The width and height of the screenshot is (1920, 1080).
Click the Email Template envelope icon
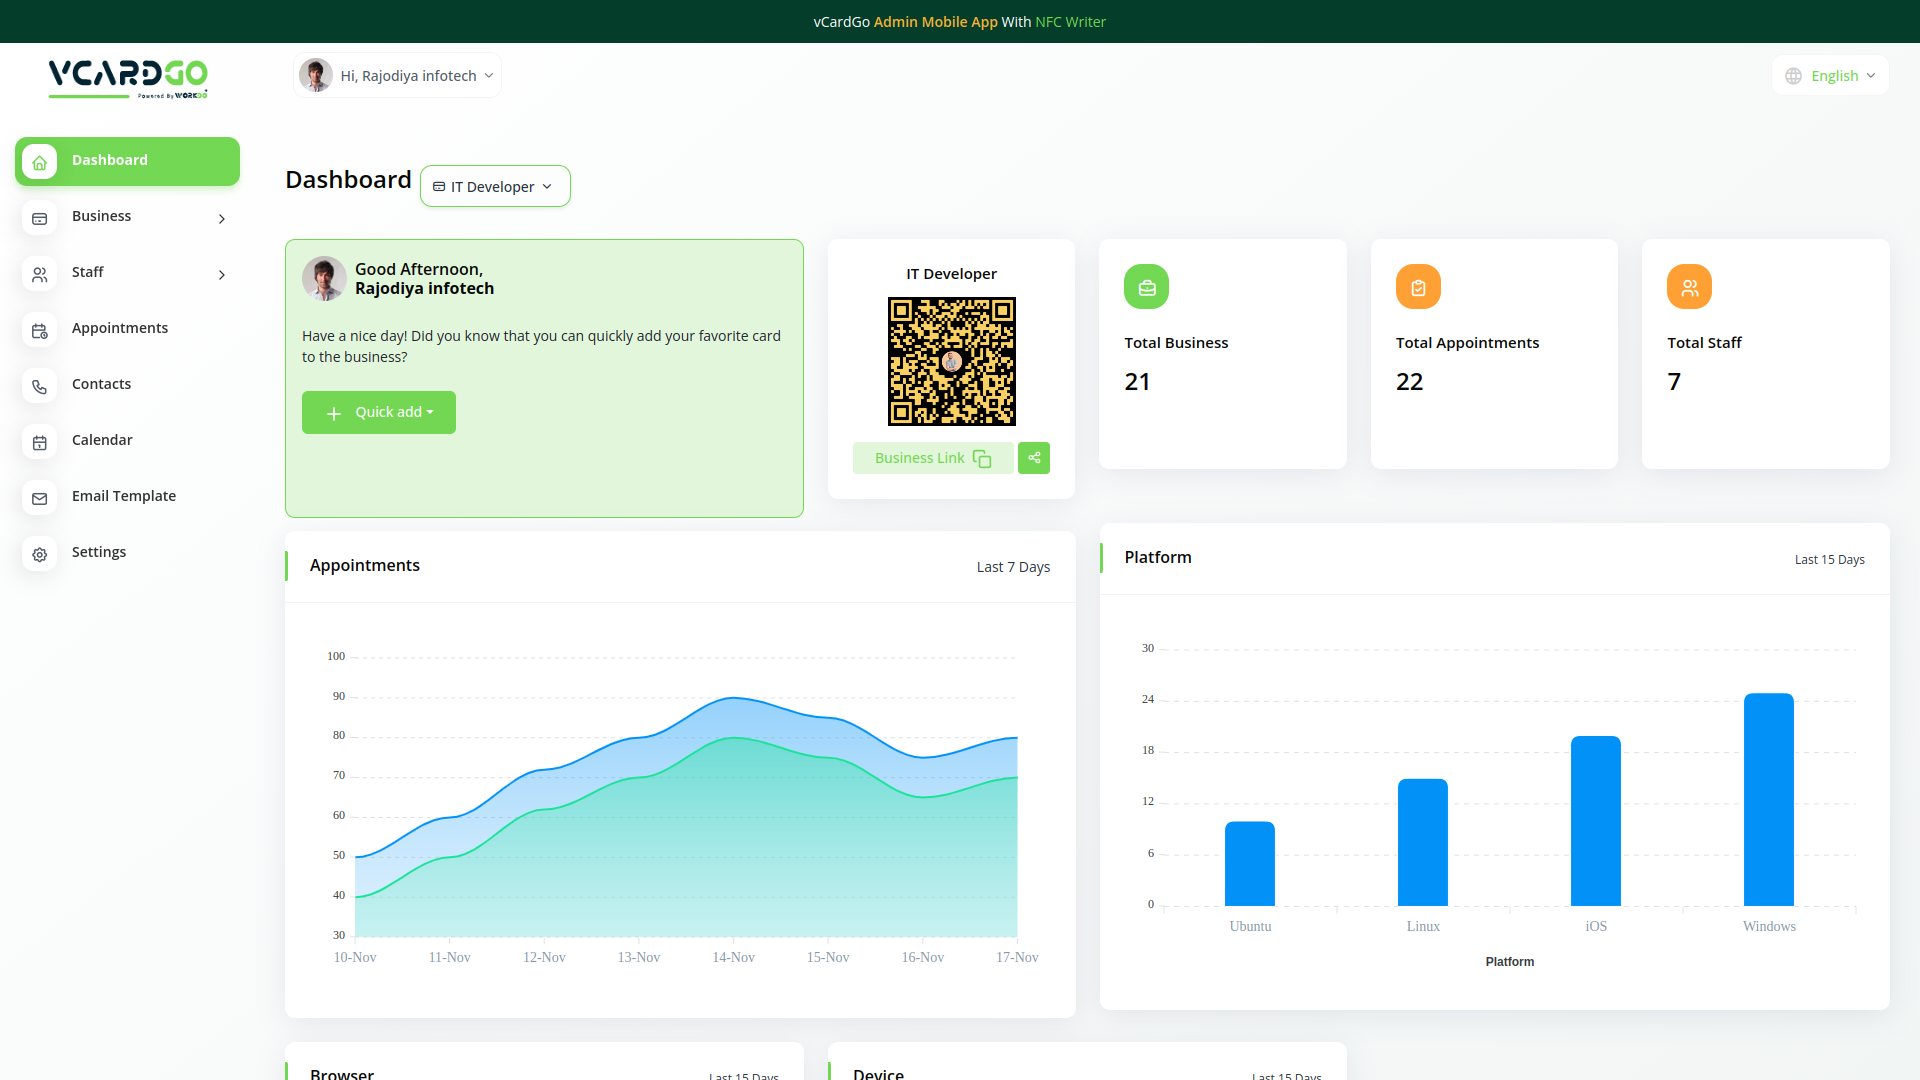click(x=40, y=498)
